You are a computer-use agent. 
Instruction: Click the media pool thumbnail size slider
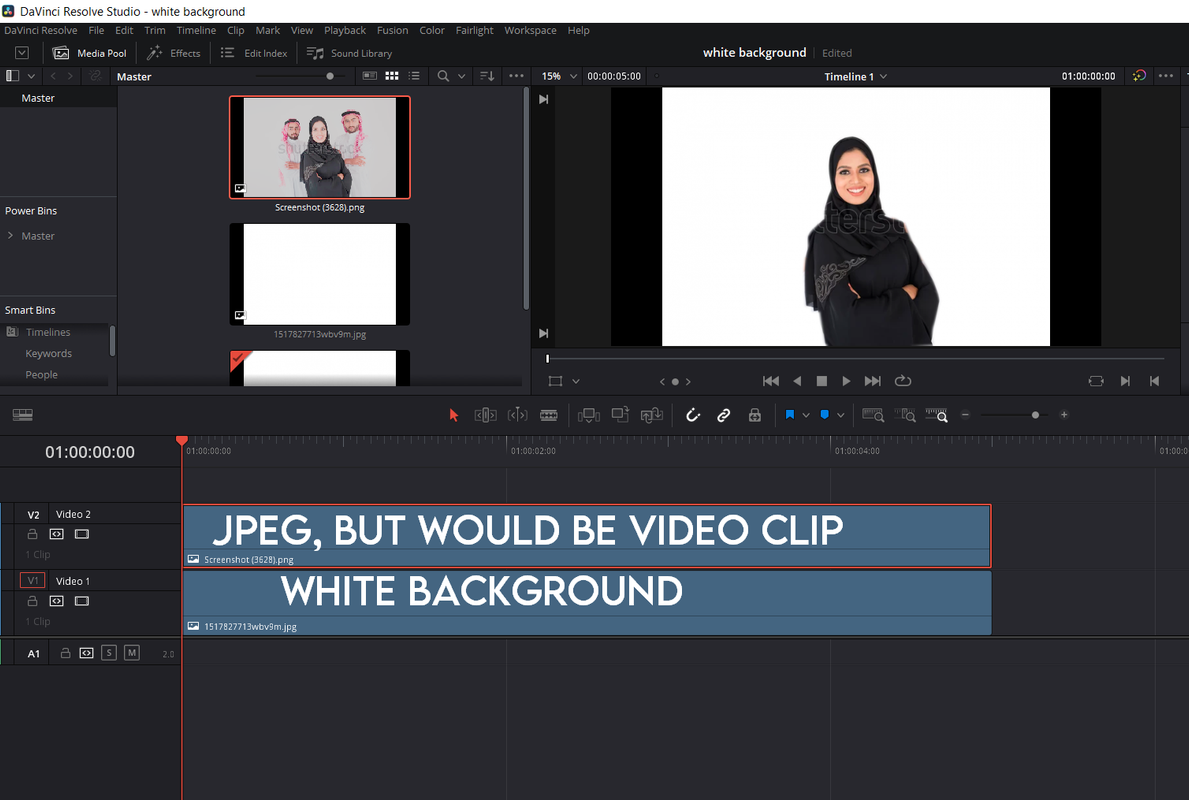[x=330, y=76]
